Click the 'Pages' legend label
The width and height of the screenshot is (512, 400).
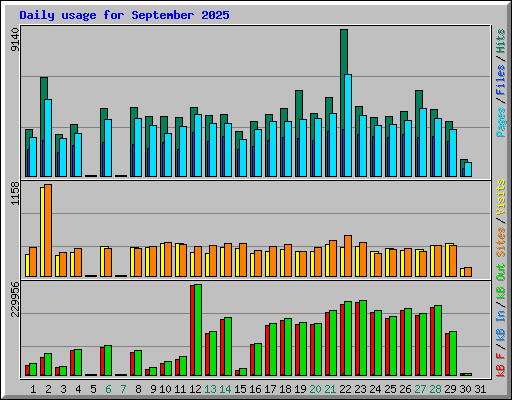501,122
